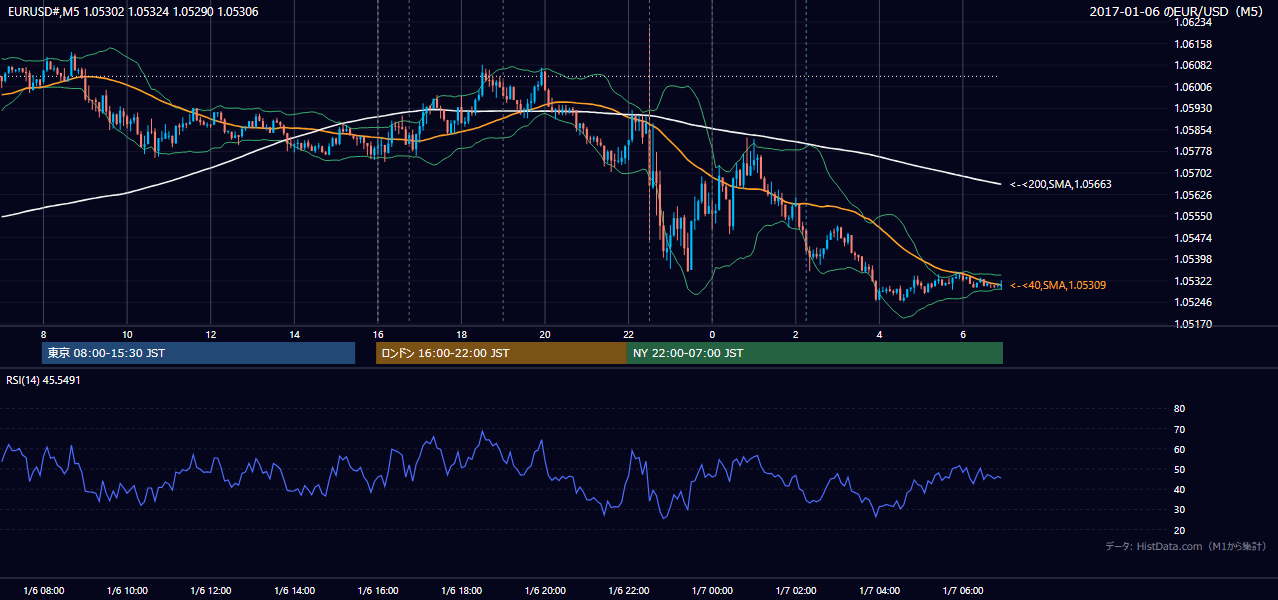Click price scale label 1.05930
The height and width of the screenshot is (600, 1278).
pos(1192,108)
